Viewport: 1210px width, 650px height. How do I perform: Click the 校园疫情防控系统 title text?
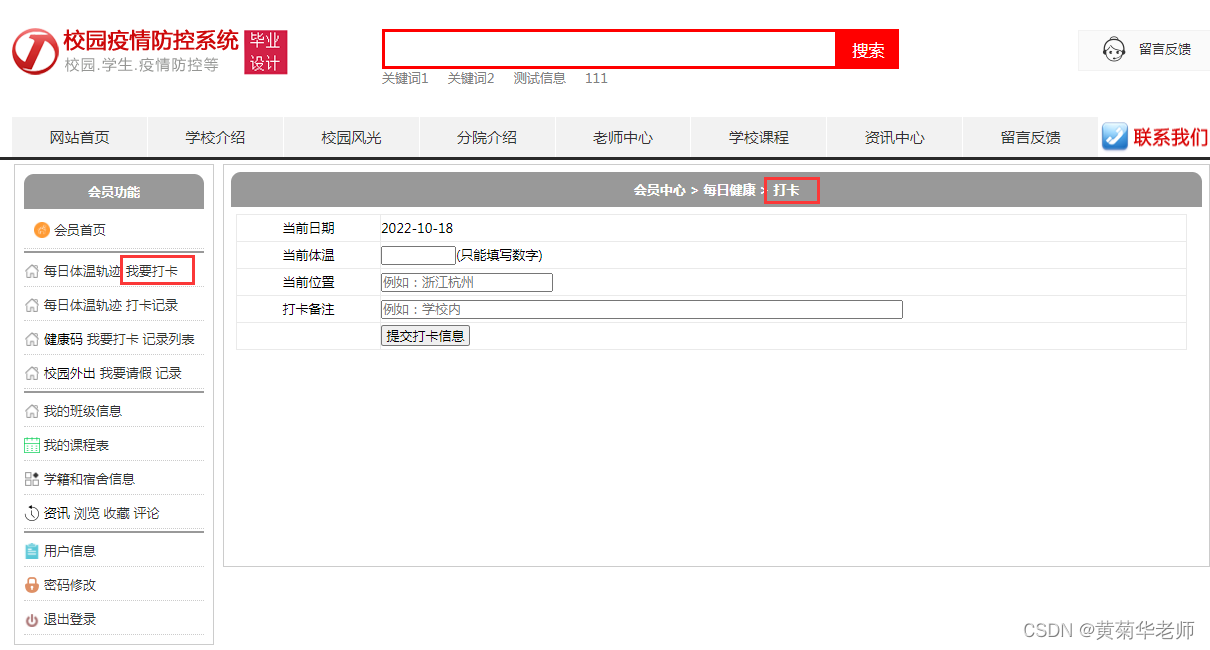coord(151,41)
